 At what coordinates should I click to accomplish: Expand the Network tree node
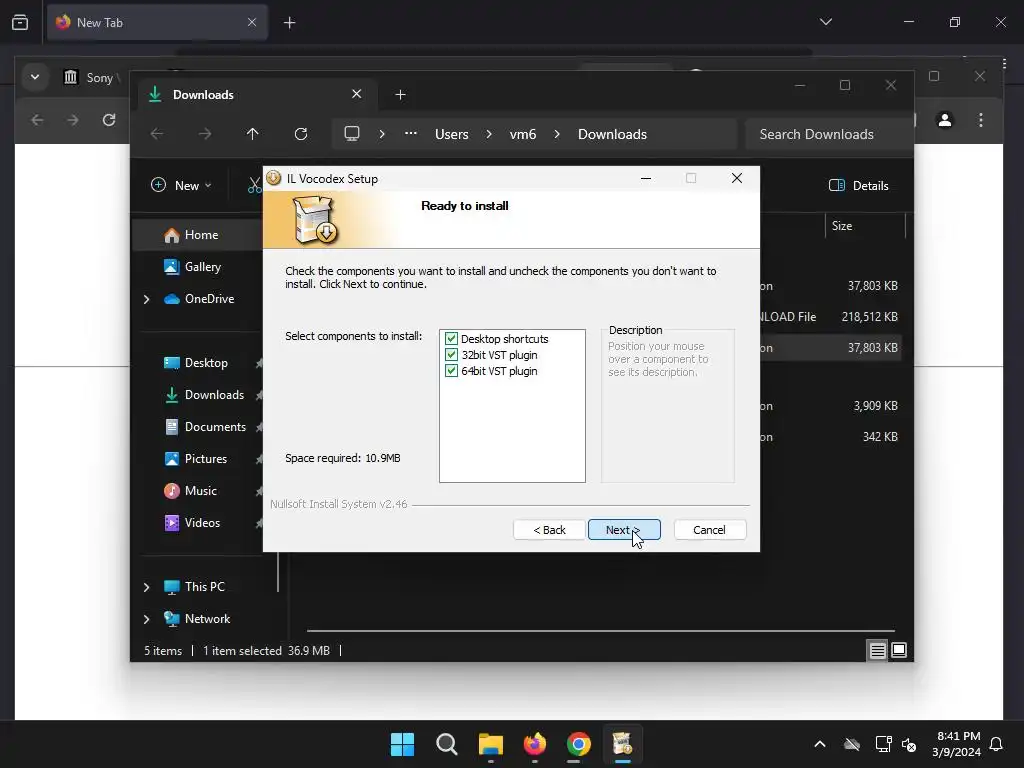point(147,619)
